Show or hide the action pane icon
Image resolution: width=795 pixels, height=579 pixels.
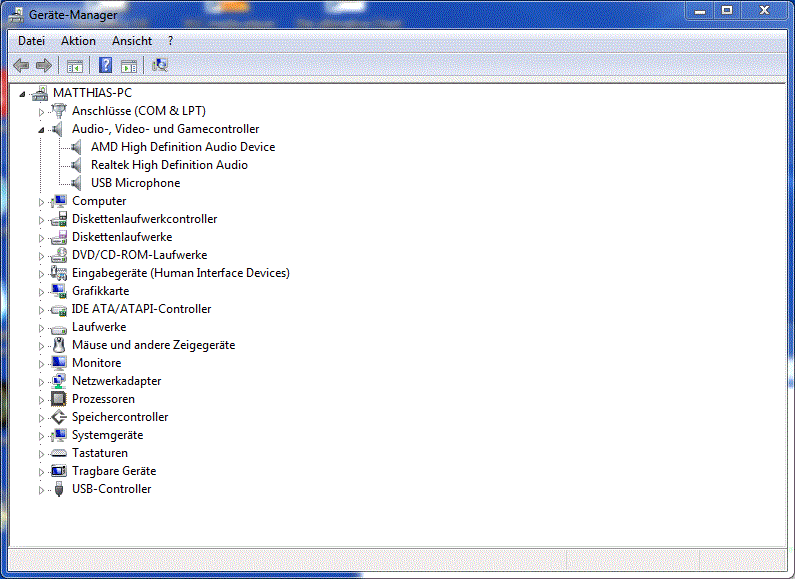(x=129, y=65)
